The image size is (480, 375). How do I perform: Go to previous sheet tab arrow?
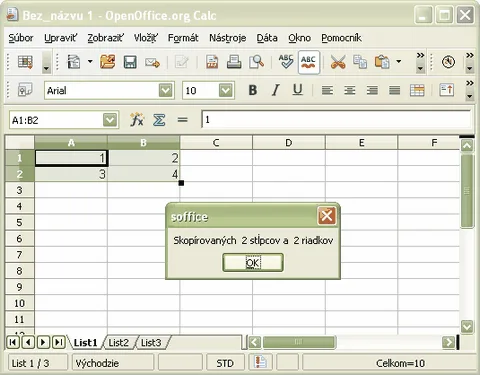(28, 342)
